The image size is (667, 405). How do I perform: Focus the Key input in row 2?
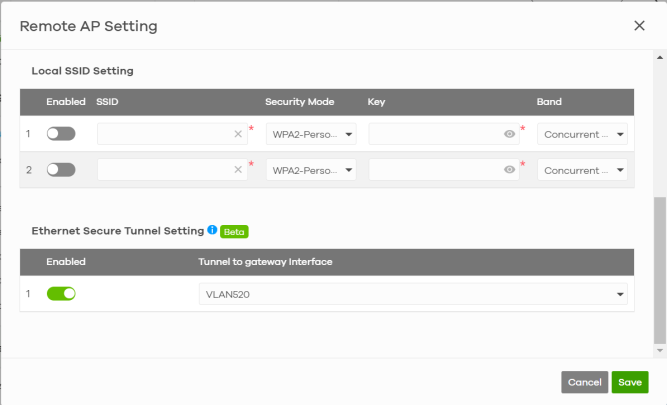(x=434, y=170)
